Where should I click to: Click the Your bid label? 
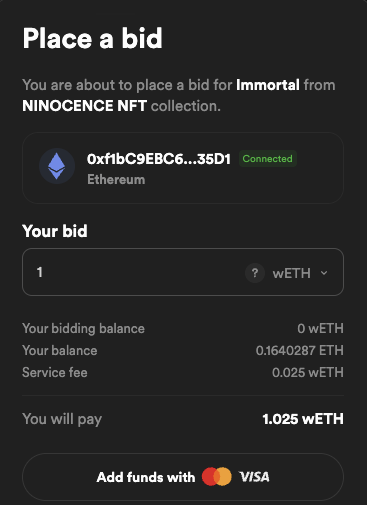pyautogui.click(x=55, y=231)
